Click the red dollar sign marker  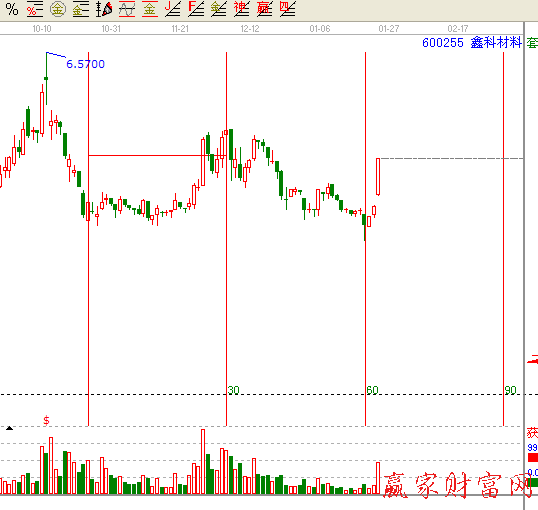[x=46, y=420]
